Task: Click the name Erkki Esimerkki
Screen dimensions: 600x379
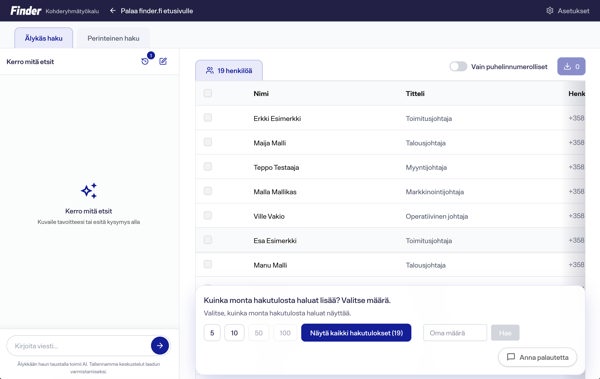Action: [277, 118]
